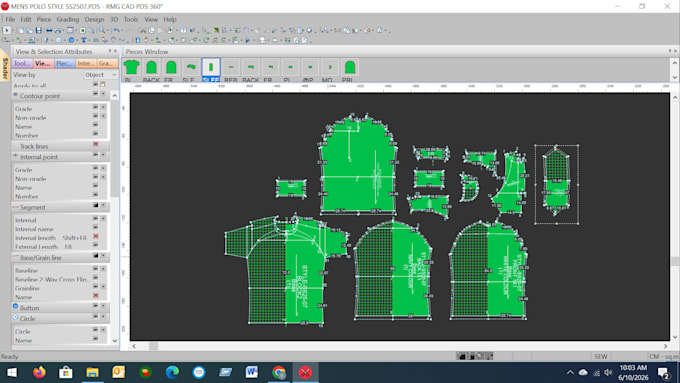Image resolution: width=680 pixels, height=383 pixels.
Task: Click the Undo arrow toolbar icon
Action: [116, 30]
